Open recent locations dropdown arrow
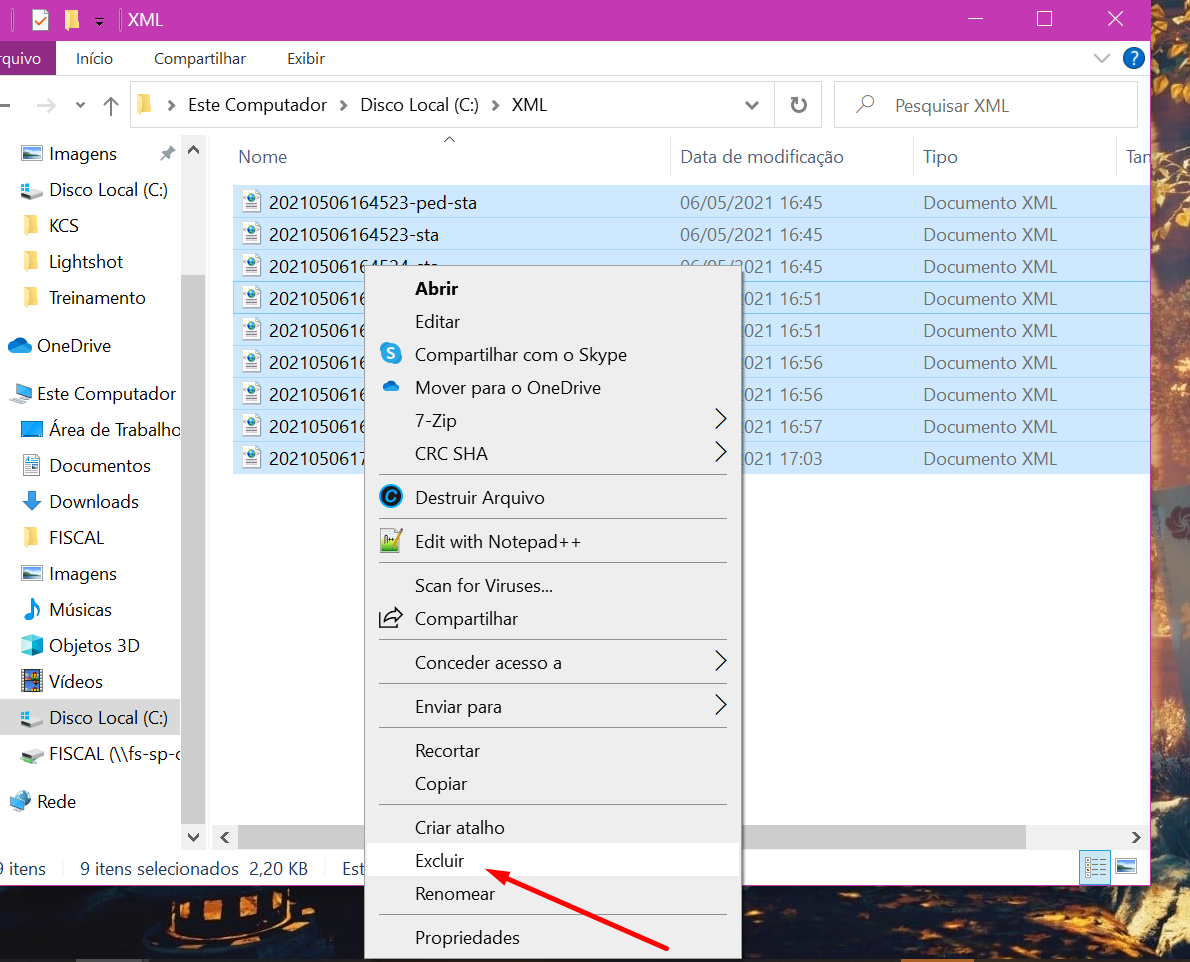Screen dimensions: 1190x962 point(80,105)
